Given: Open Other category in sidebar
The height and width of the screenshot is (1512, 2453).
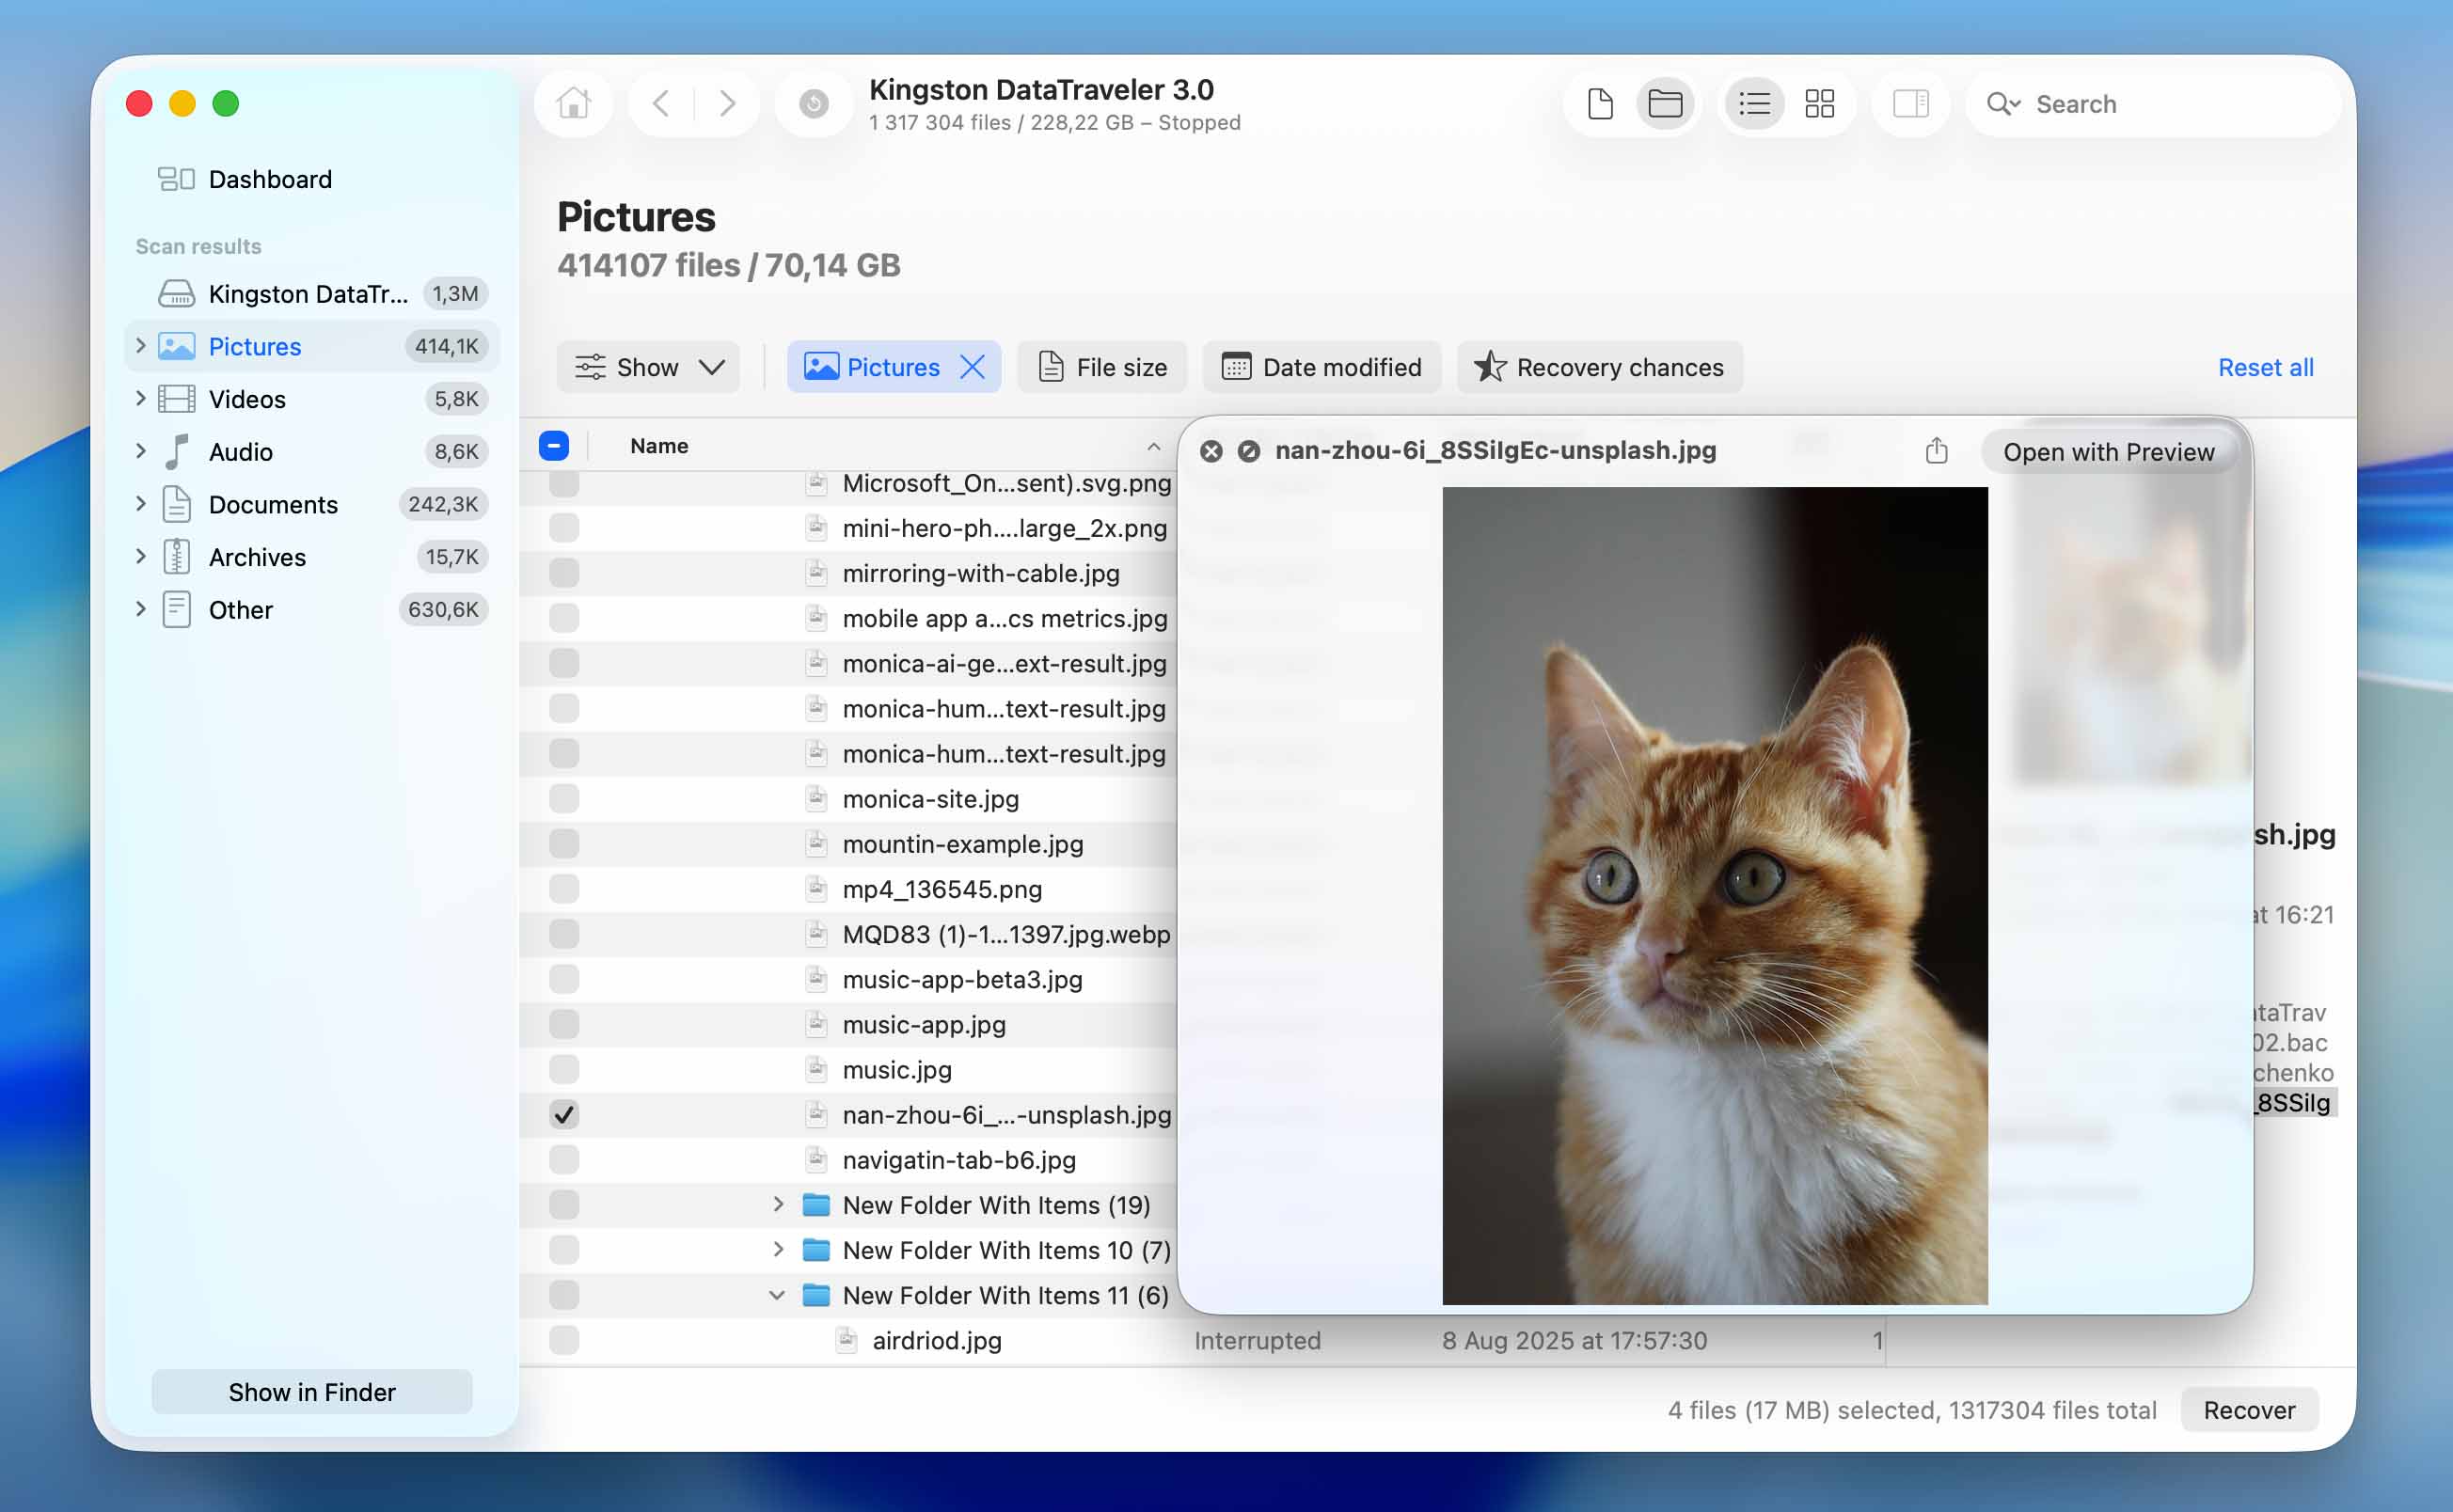Looking at the screenshot, I should 312,609.
